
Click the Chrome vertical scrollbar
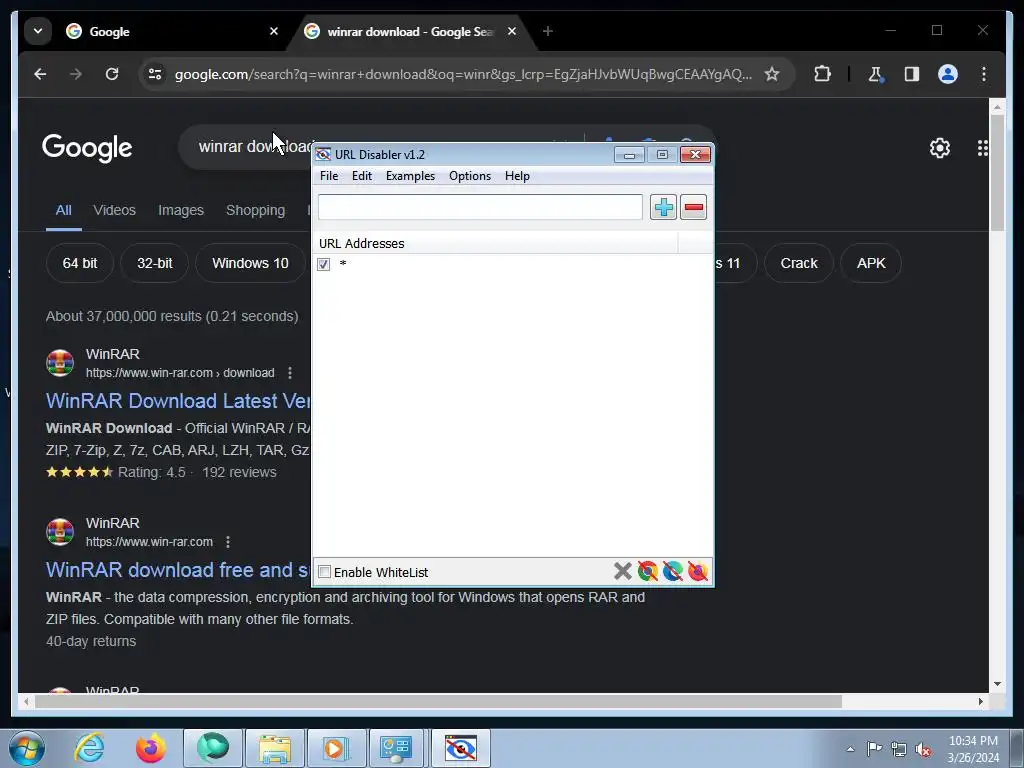997,172
